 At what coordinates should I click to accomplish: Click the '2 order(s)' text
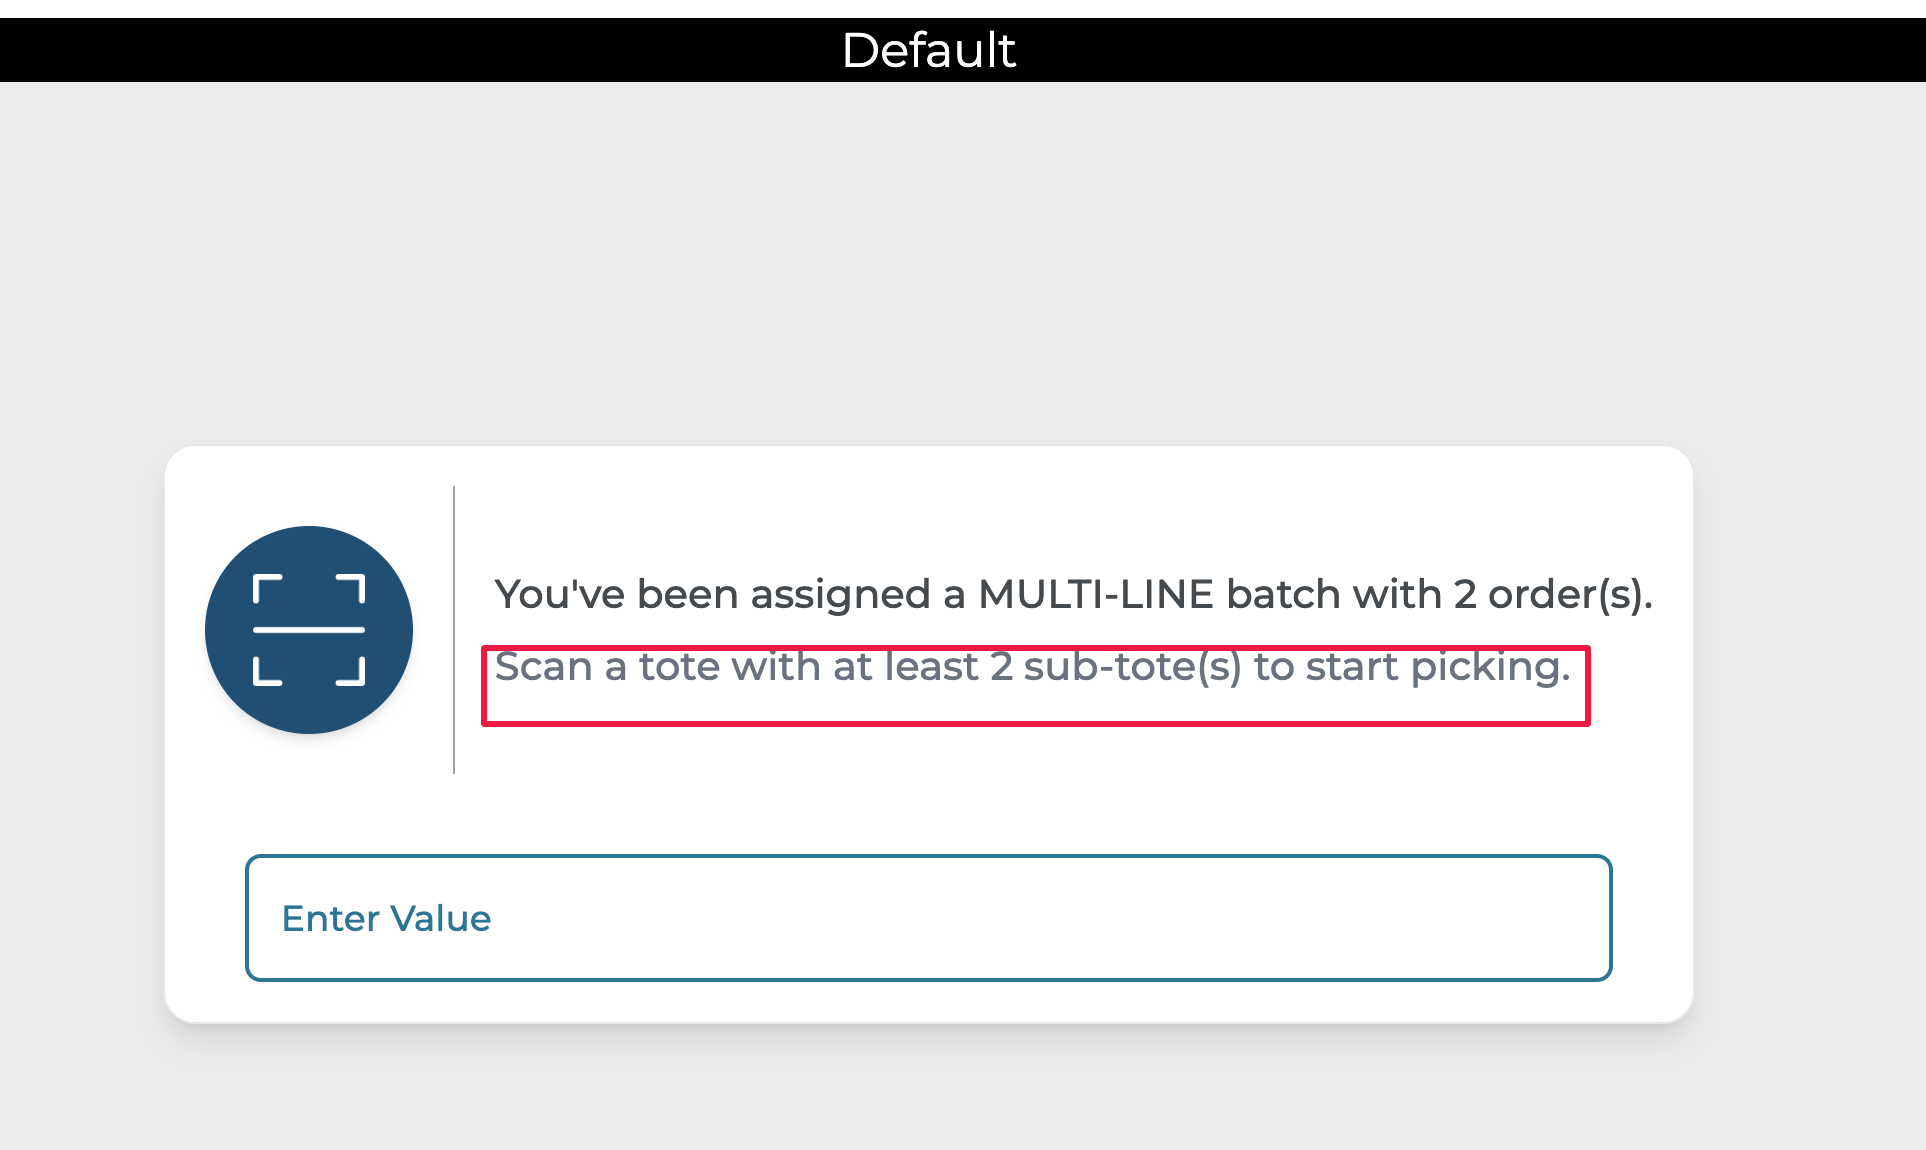(x=1550, y=594)
